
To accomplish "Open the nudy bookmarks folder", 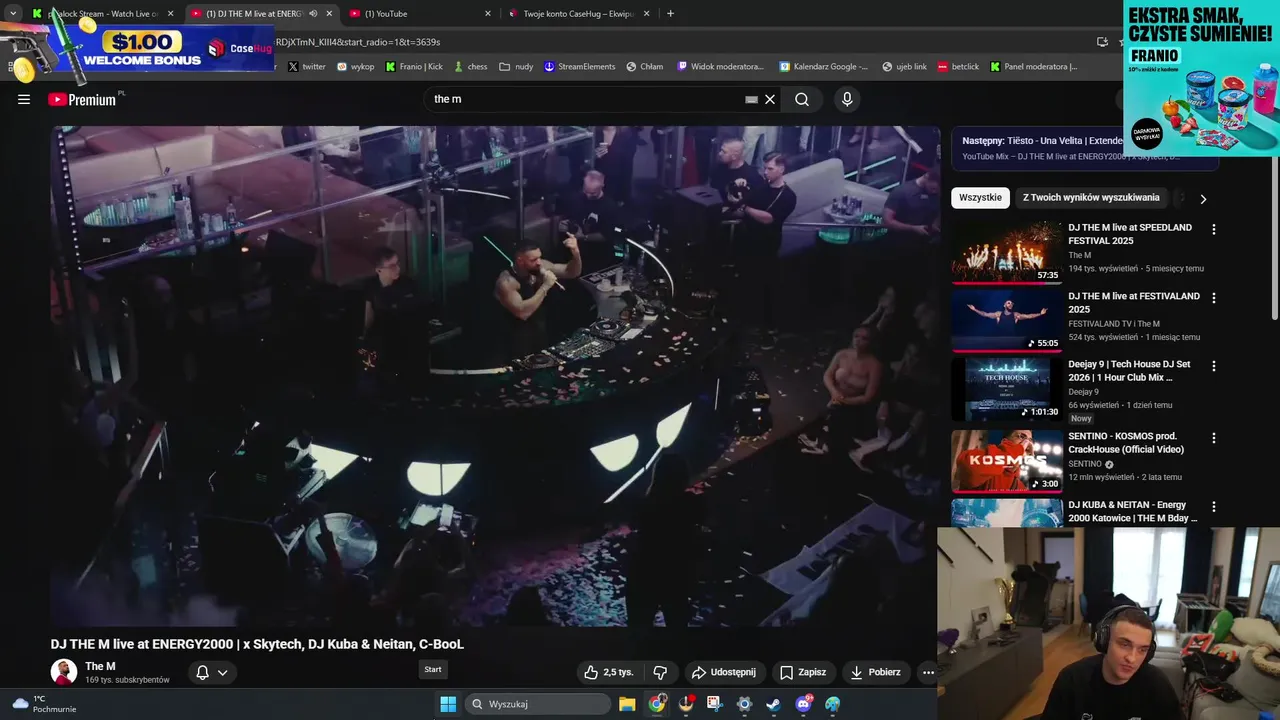I will point(516,67).
